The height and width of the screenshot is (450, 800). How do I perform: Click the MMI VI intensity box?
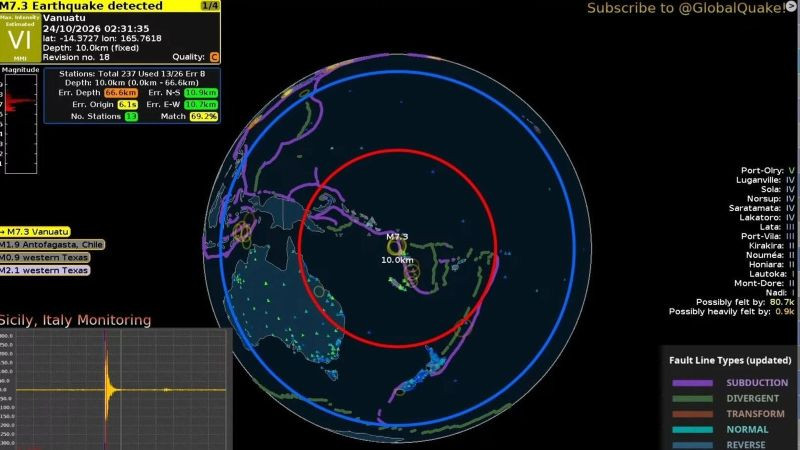coord(20,39)
